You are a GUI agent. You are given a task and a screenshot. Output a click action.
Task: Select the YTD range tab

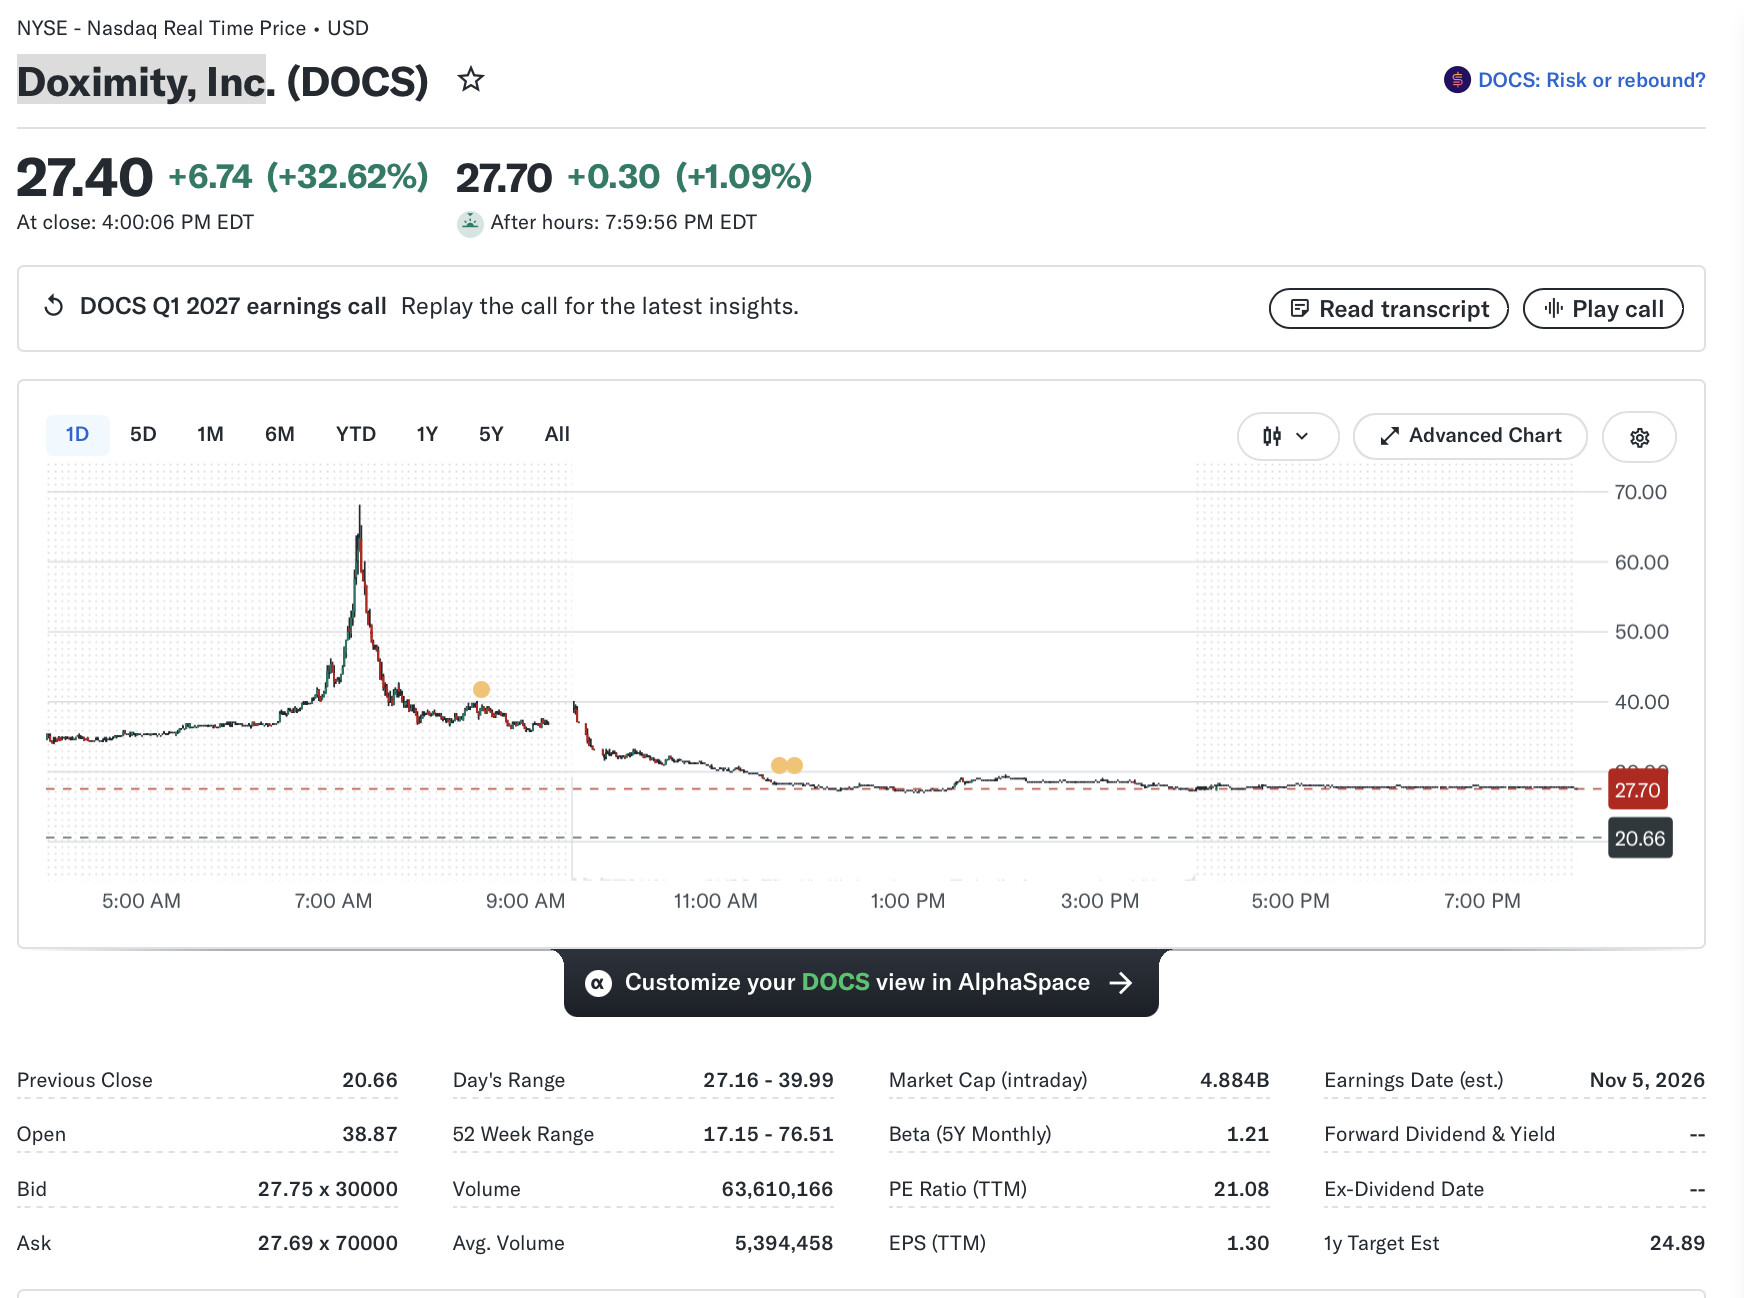356,434
